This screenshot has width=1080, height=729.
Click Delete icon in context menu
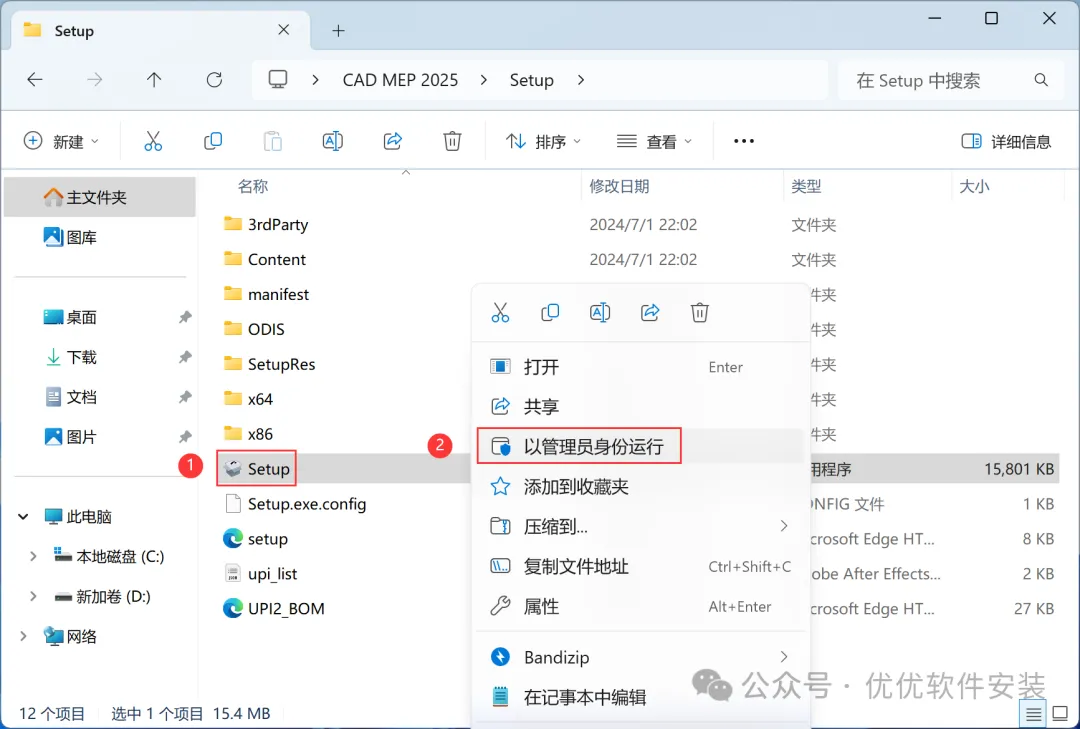click(x=700, y=312)
